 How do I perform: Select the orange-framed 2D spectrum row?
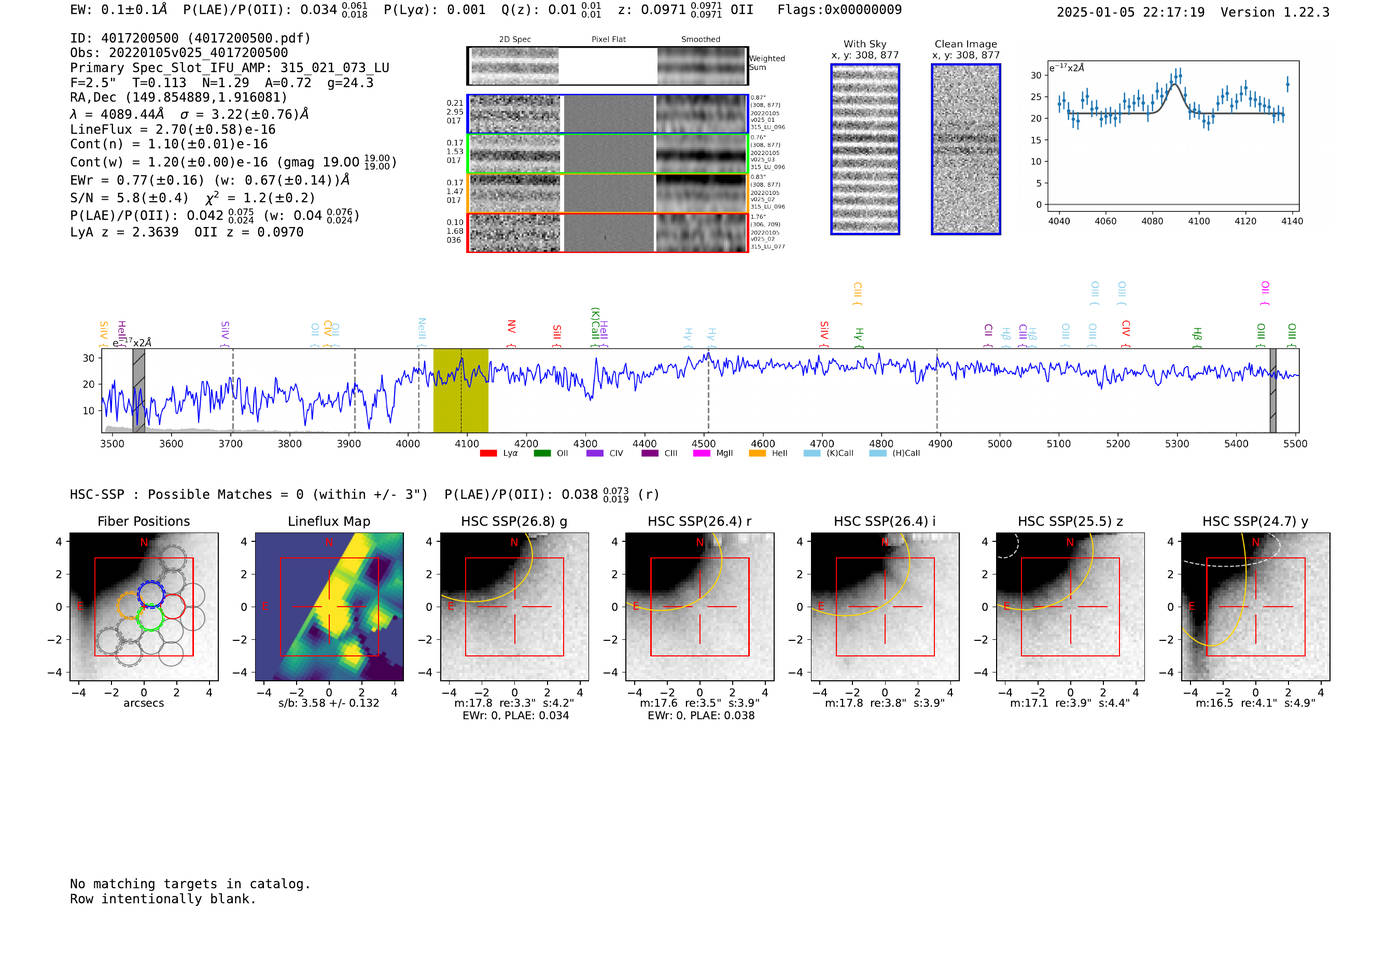coord(607,193)
